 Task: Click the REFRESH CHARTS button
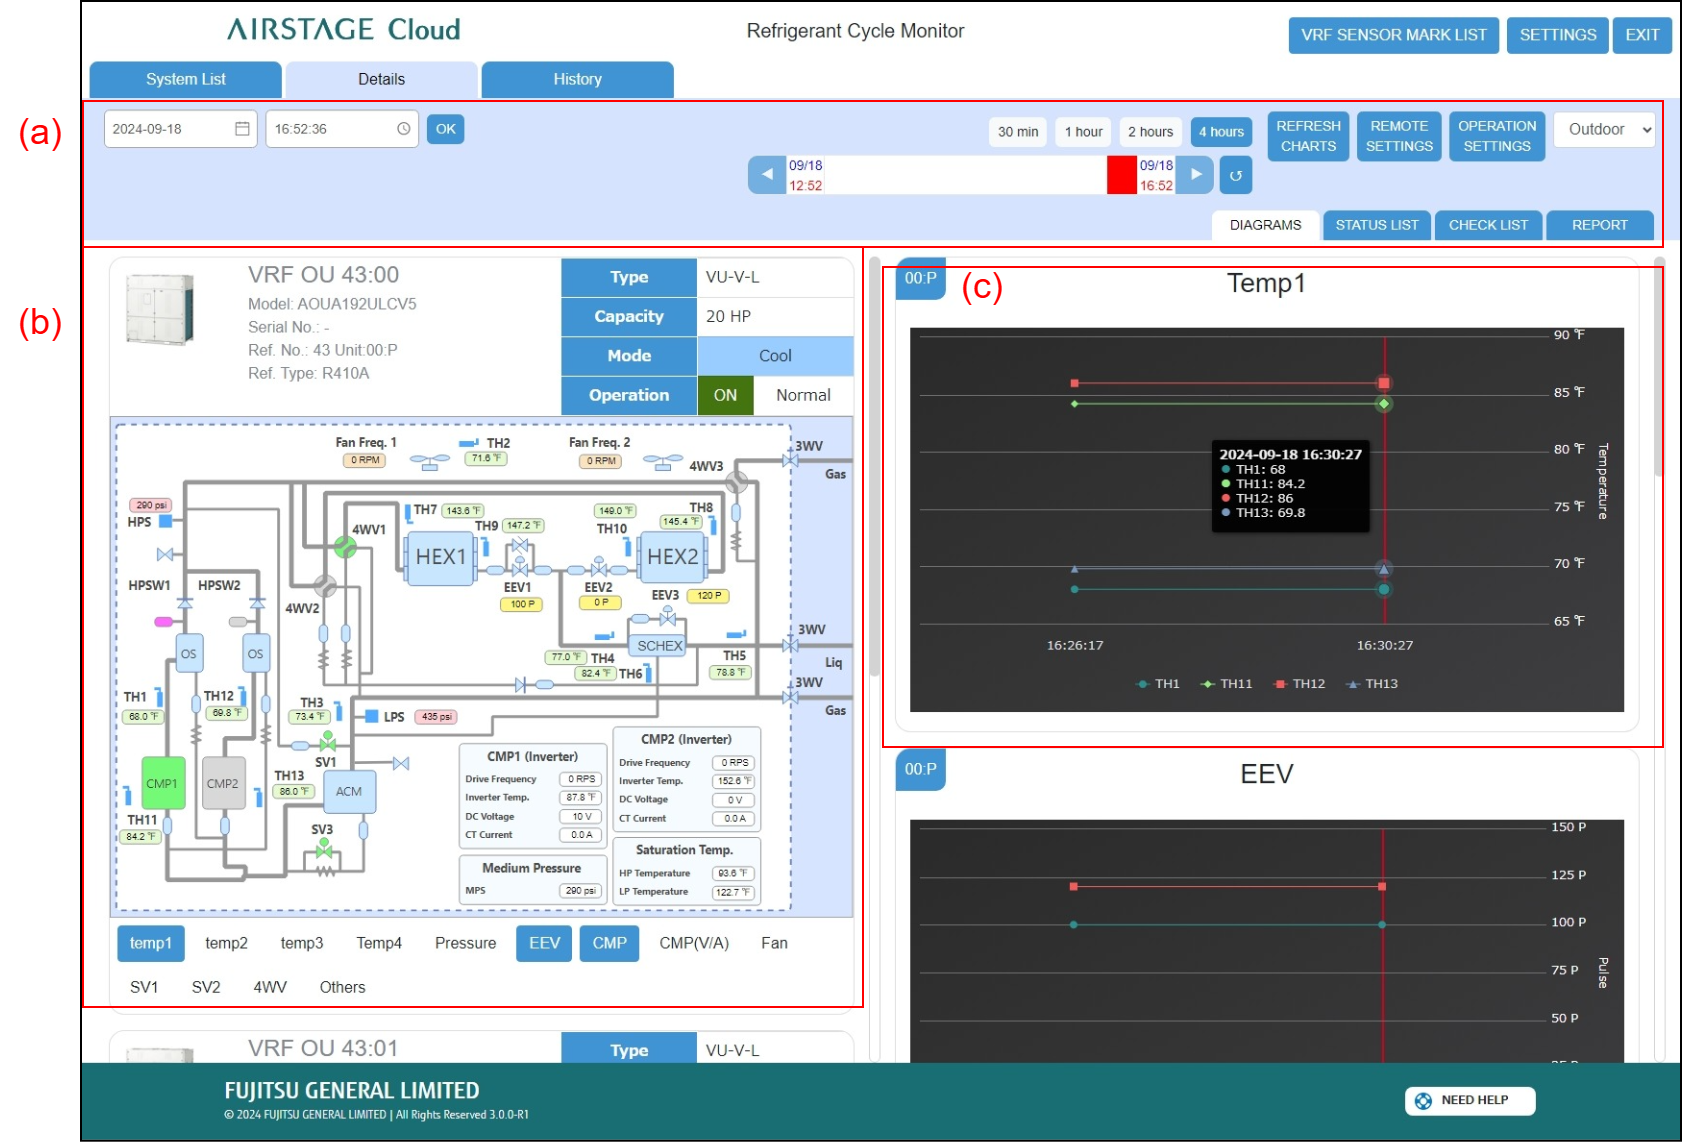[x=1308, y=136]
